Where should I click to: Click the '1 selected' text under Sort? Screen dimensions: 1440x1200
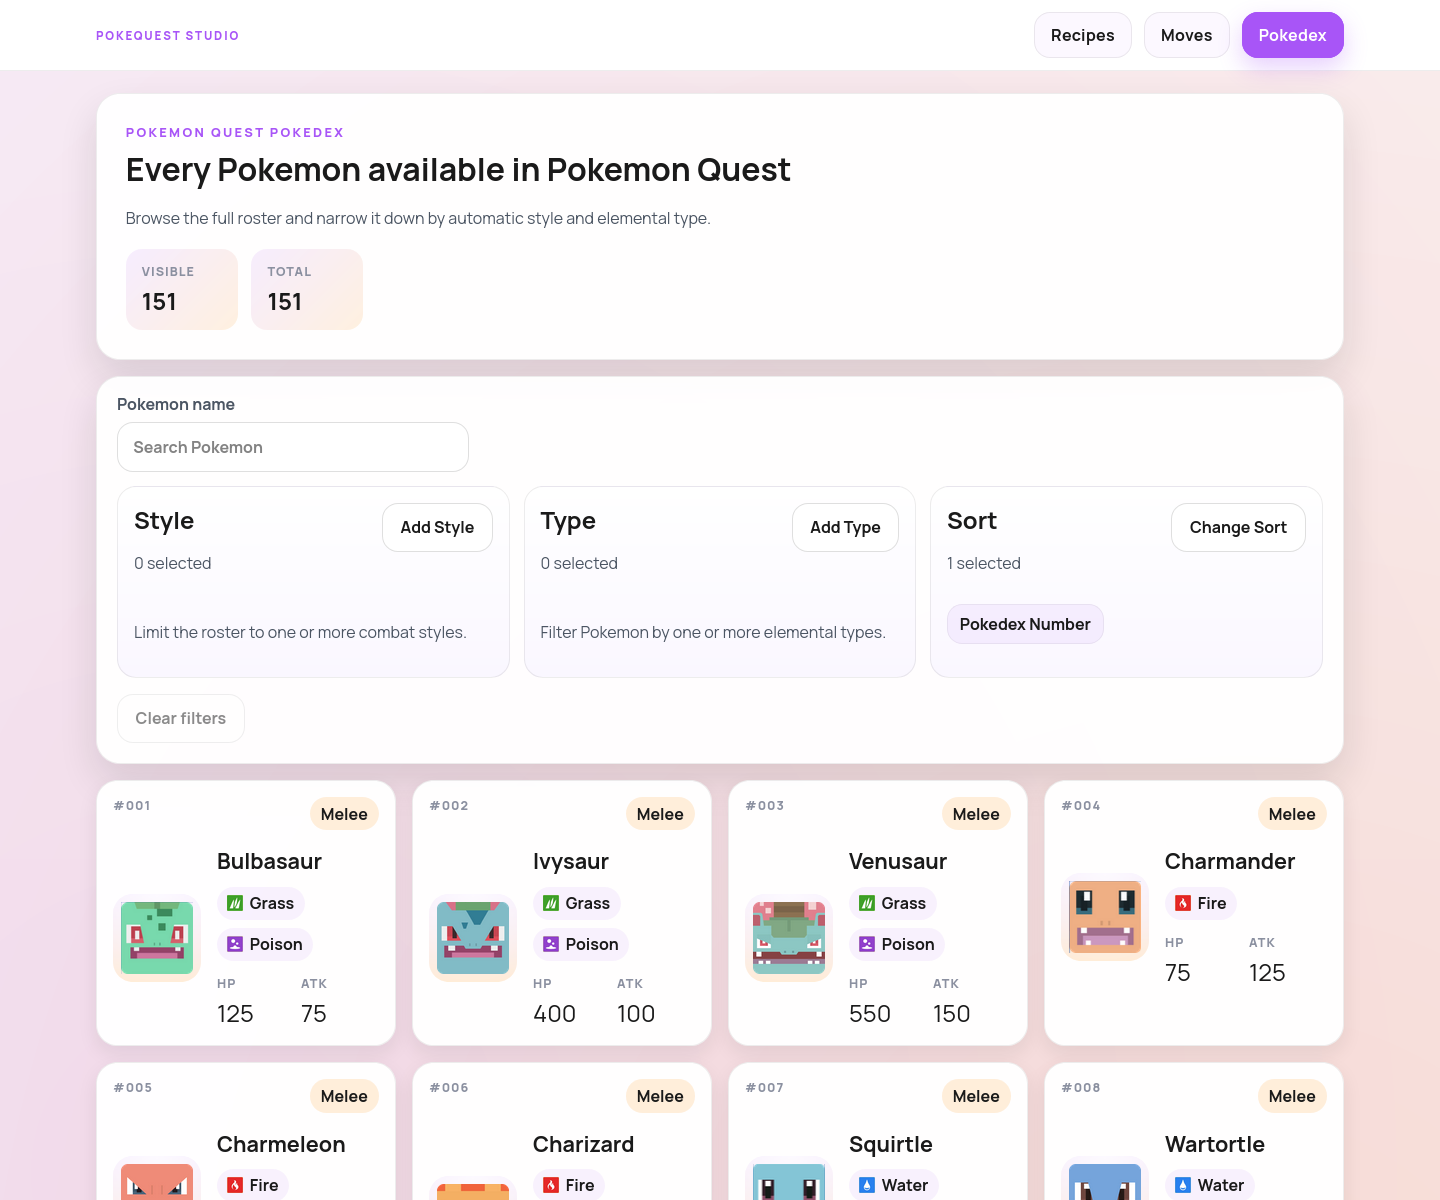point(984,563)
